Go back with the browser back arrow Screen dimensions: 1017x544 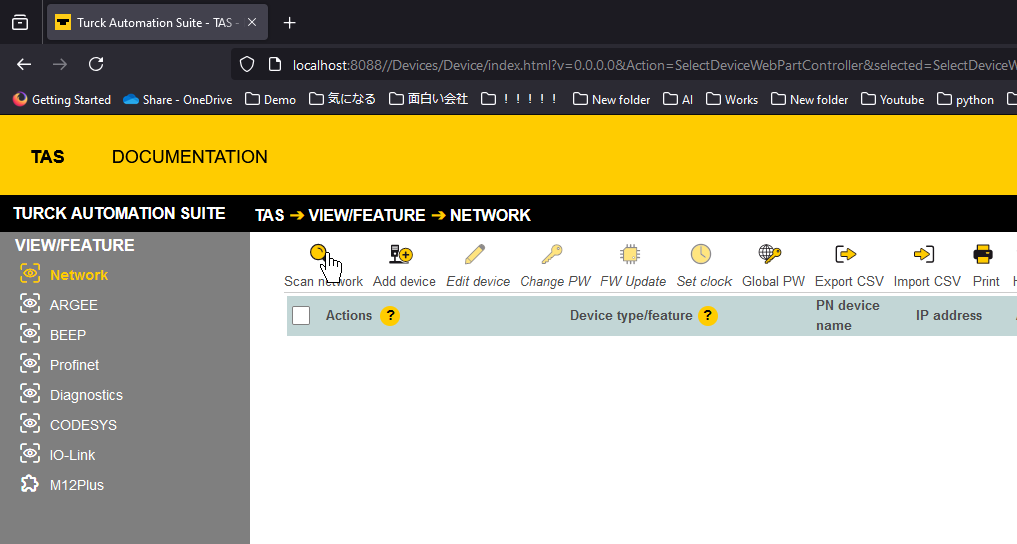(24, 64)
